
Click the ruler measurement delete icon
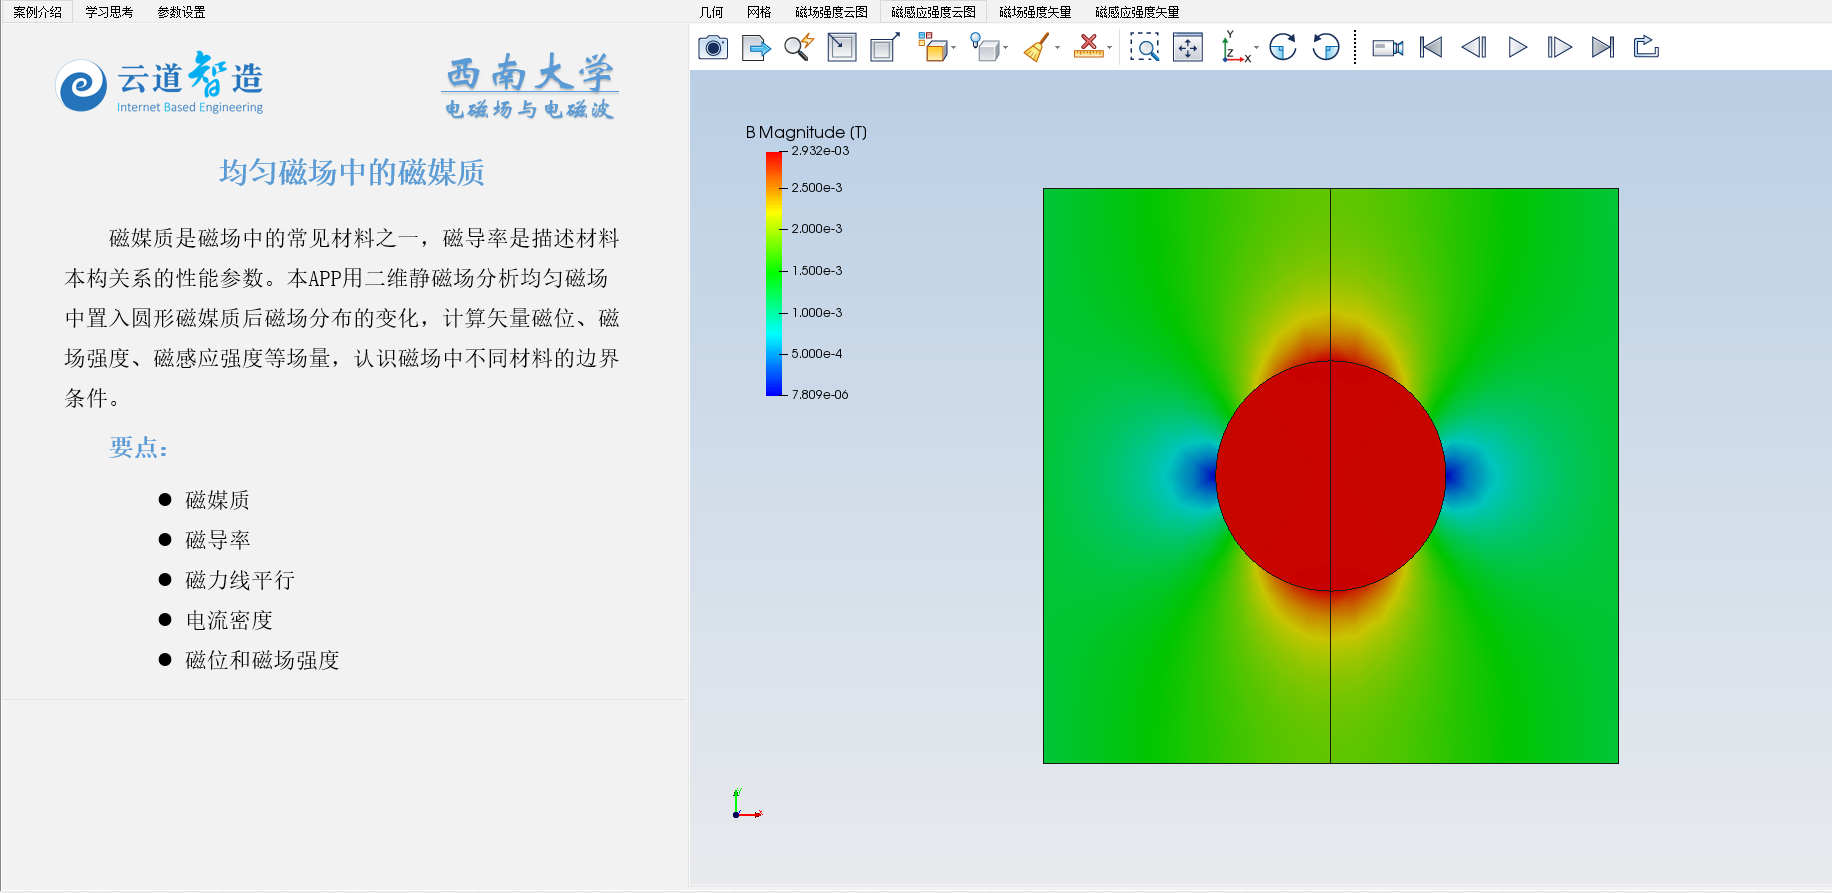point(1088,47)
